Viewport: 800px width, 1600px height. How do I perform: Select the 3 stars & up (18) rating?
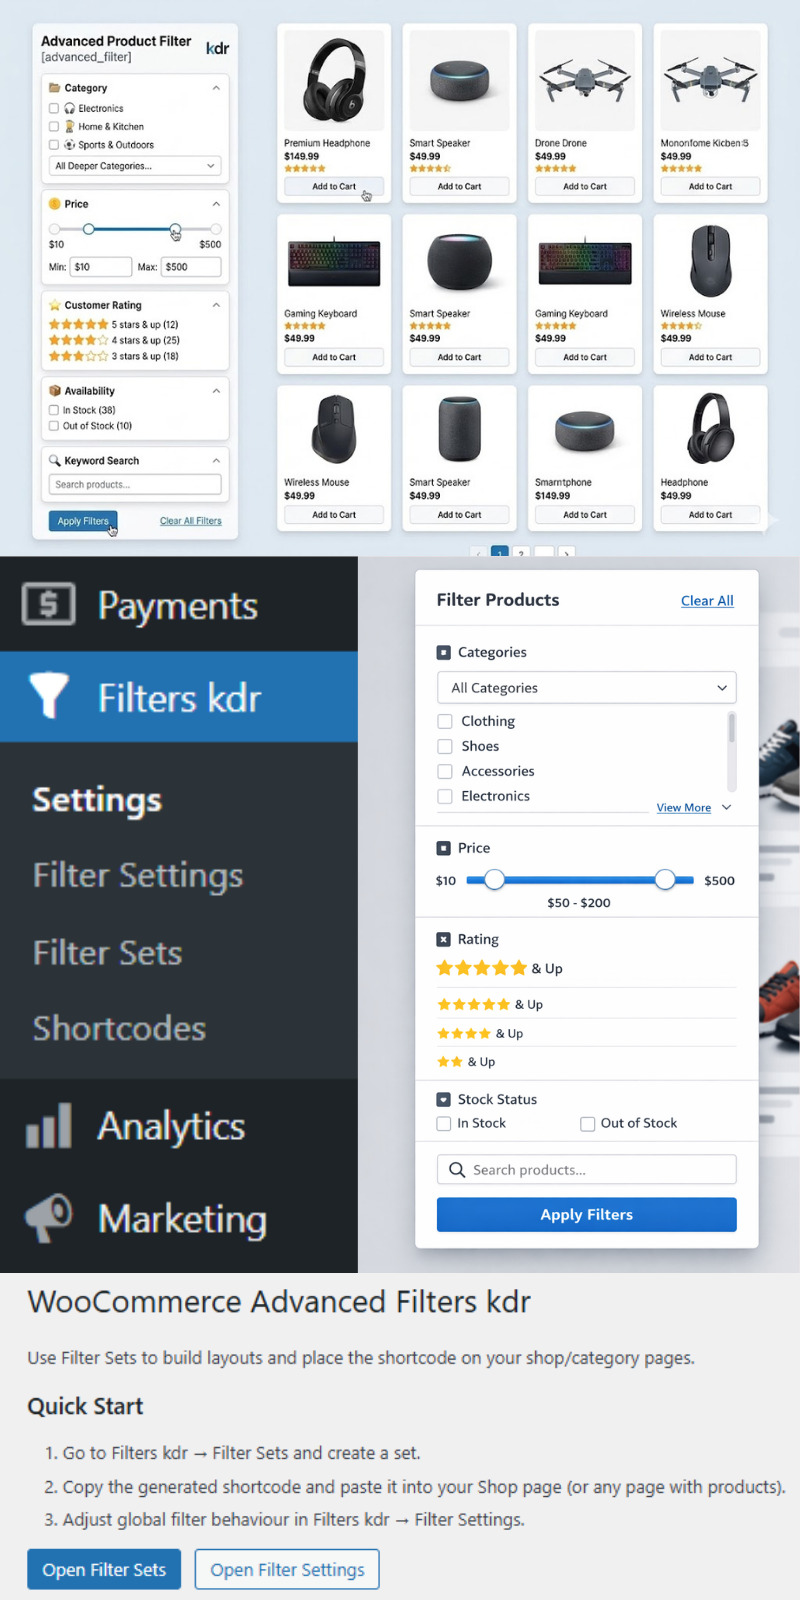pyautogui.click(x=113, y=356)
